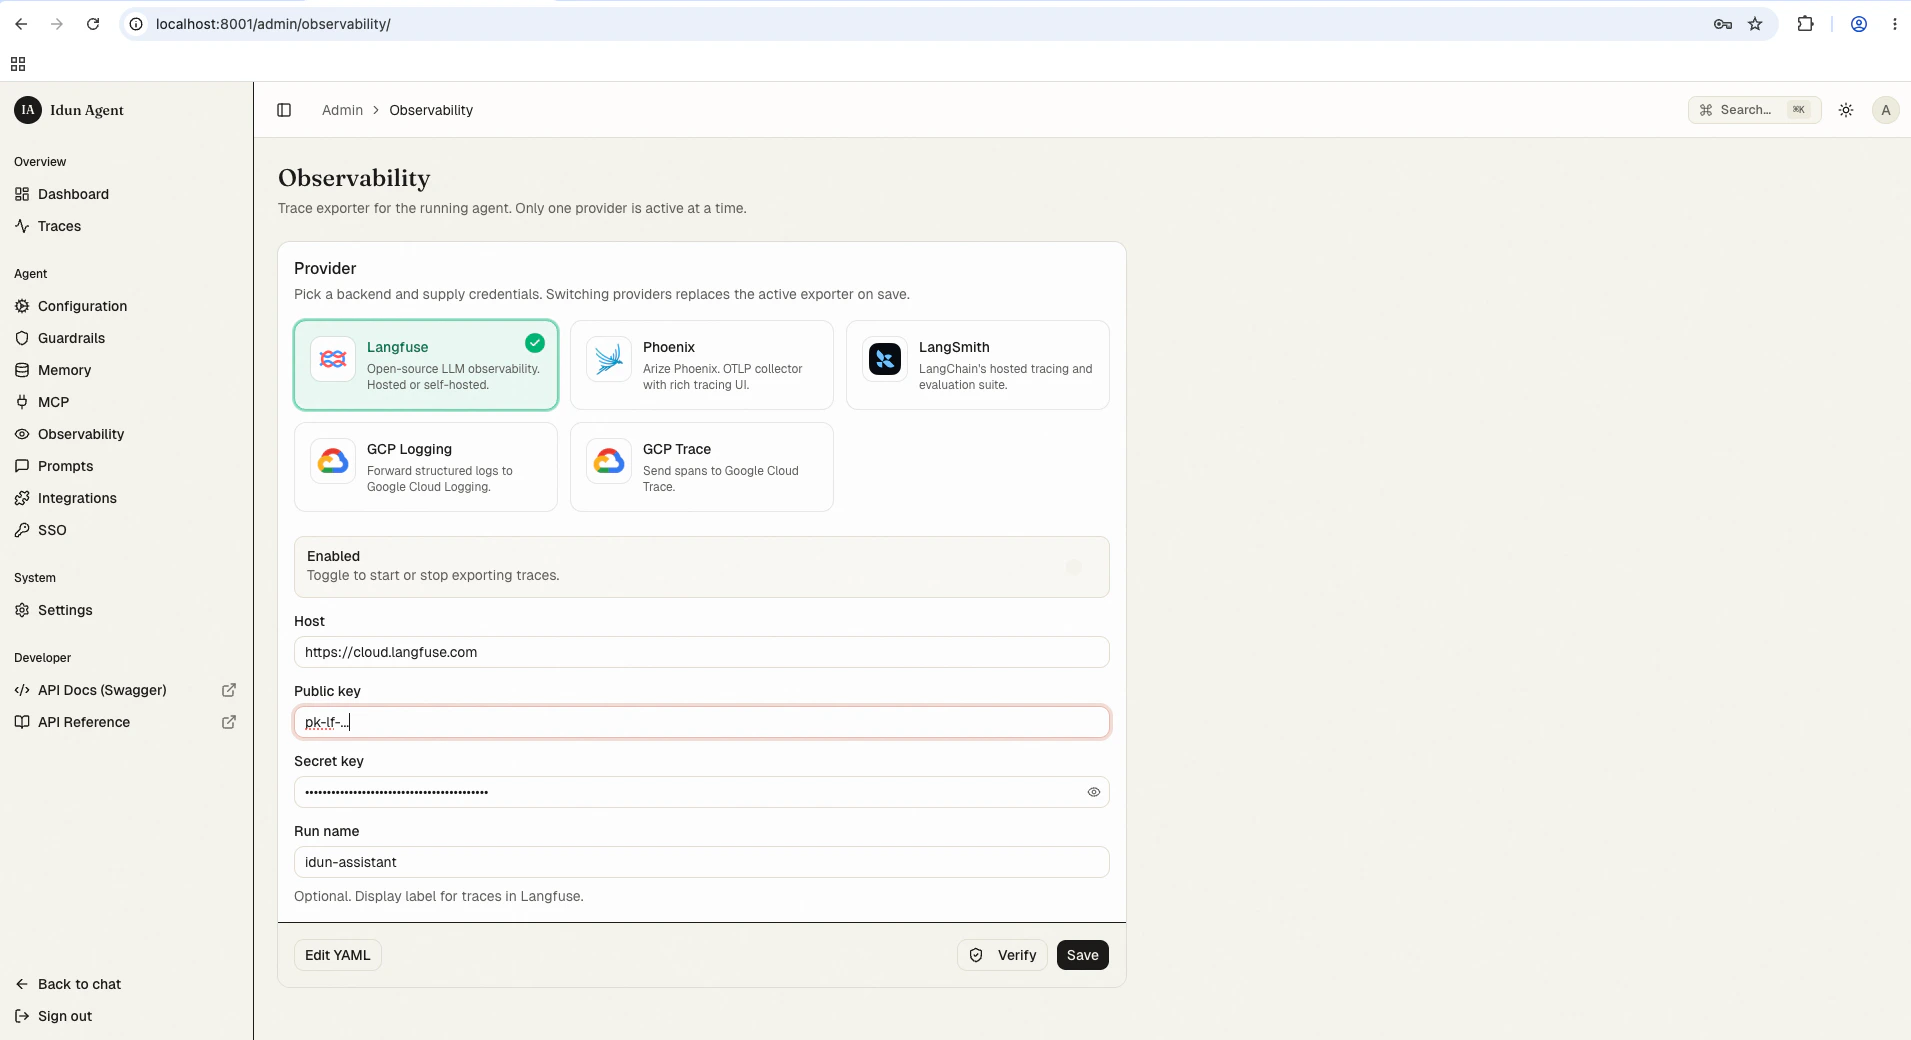The width and height of the screenshot is (1911, 1040).
Task: Toggle the sidebar panel icon
Action: click(x=284, y=110)
